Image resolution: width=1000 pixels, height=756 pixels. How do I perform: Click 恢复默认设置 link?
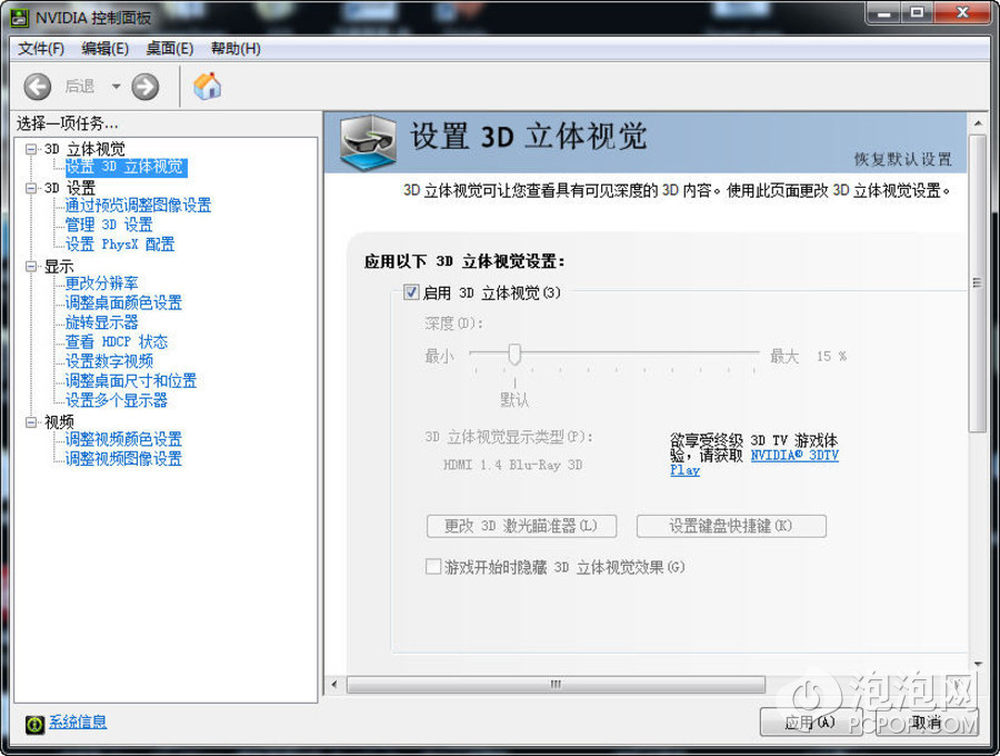[902, 159]
